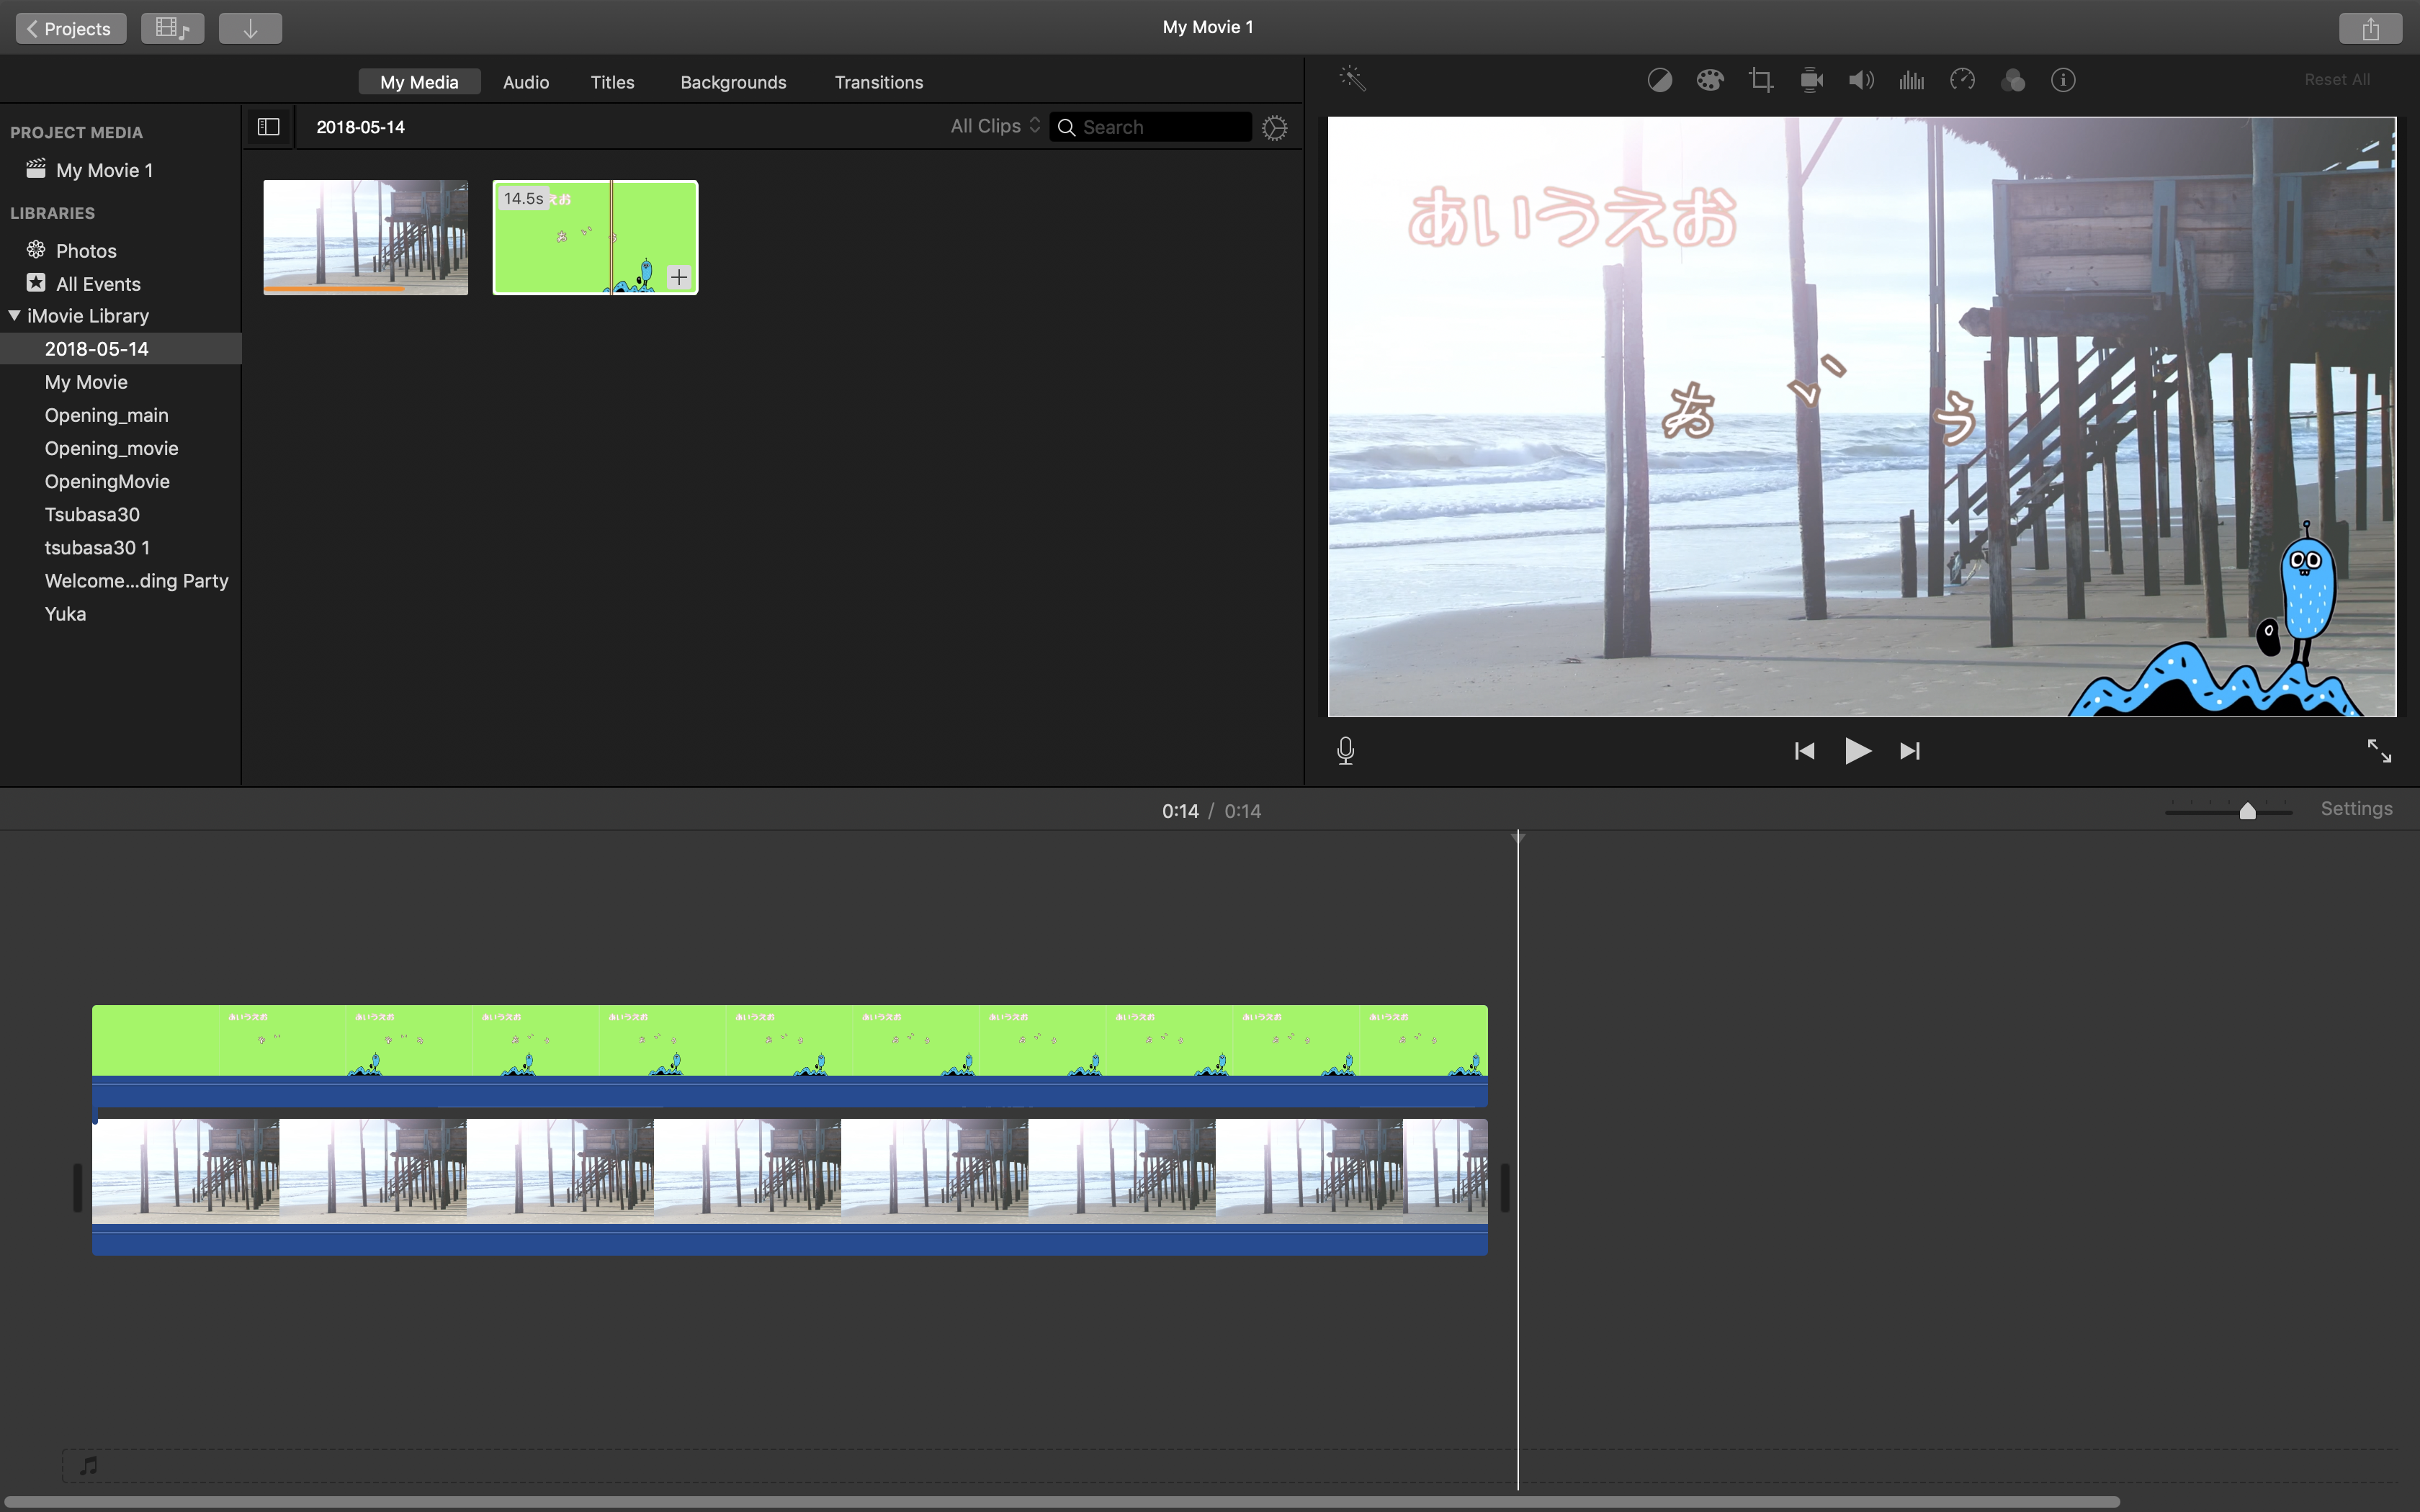Toggle the hide/show sidebar button

(269, 125)
